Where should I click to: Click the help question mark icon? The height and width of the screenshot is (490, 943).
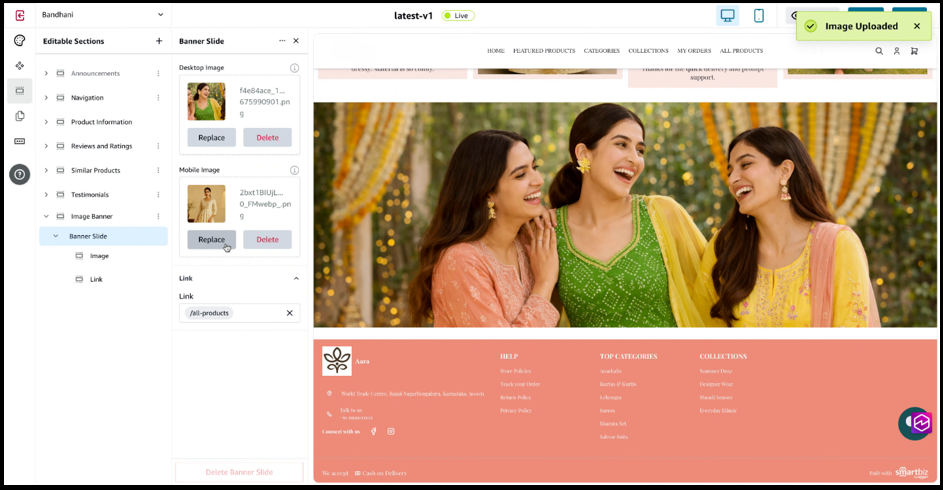click(x=19, y=174)
